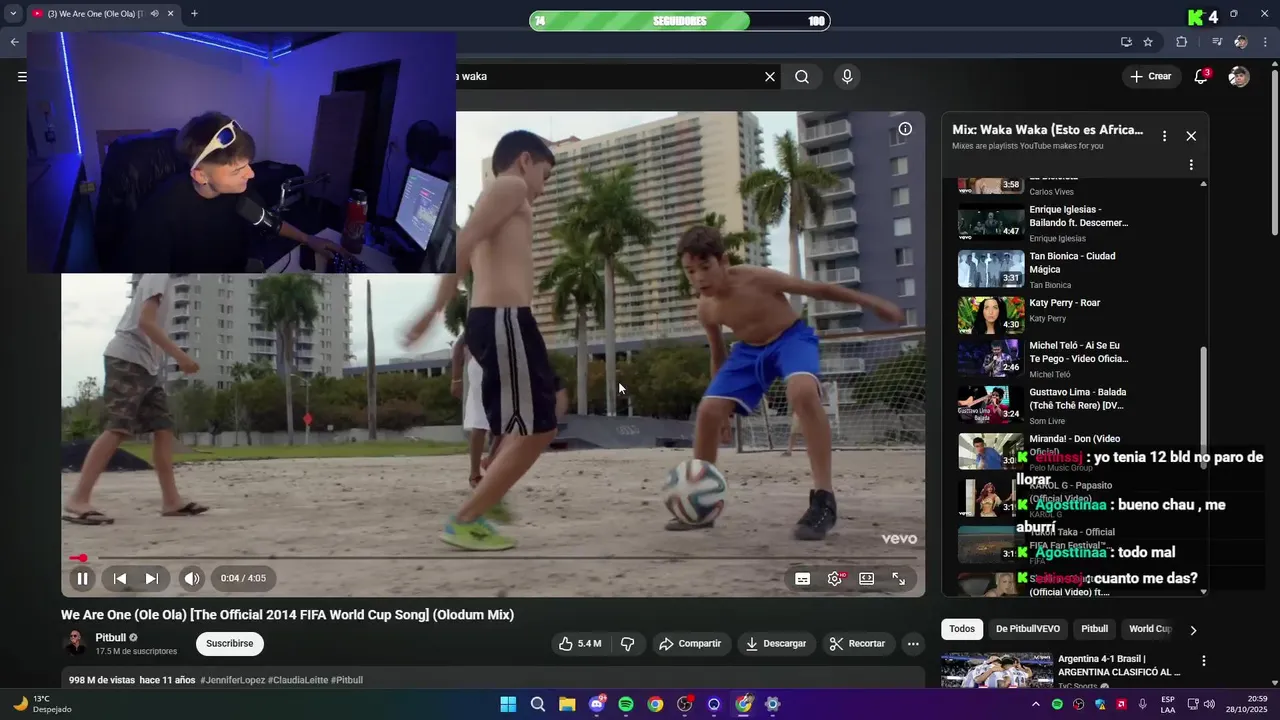Viewport: 1280px width, 720px height.
Task: Open the Pitbull channel name link
Action: tap(111, 638)
